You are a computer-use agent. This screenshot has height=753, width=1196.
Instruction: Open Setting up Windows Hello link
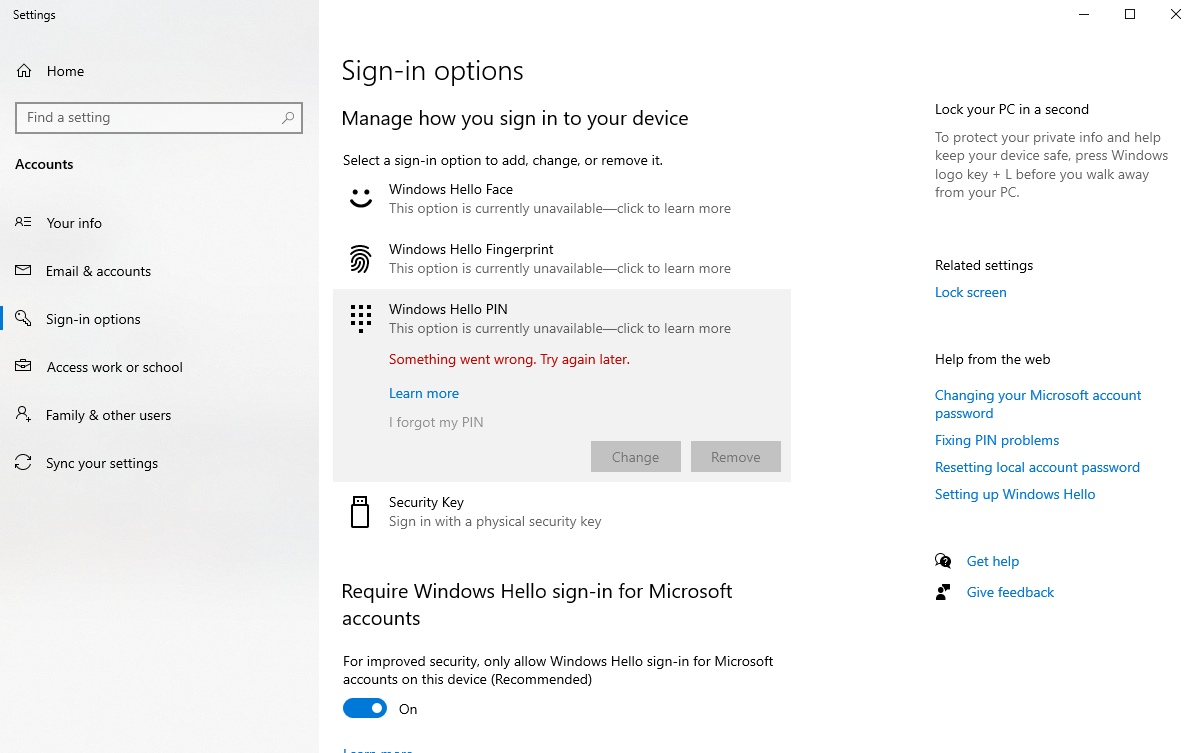click(x=1015, y=494)
